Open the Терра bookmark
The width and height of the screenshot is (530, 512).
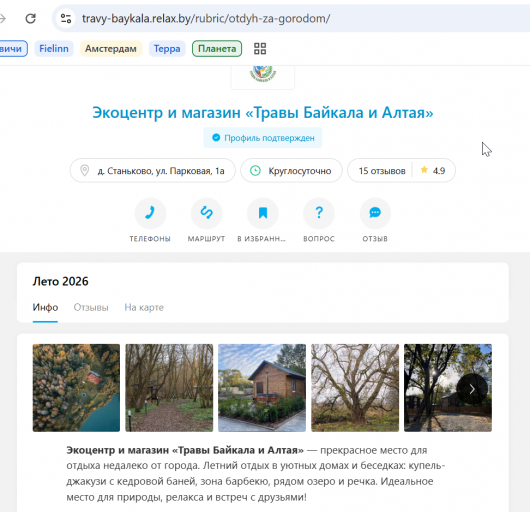(x=167, y=49)
